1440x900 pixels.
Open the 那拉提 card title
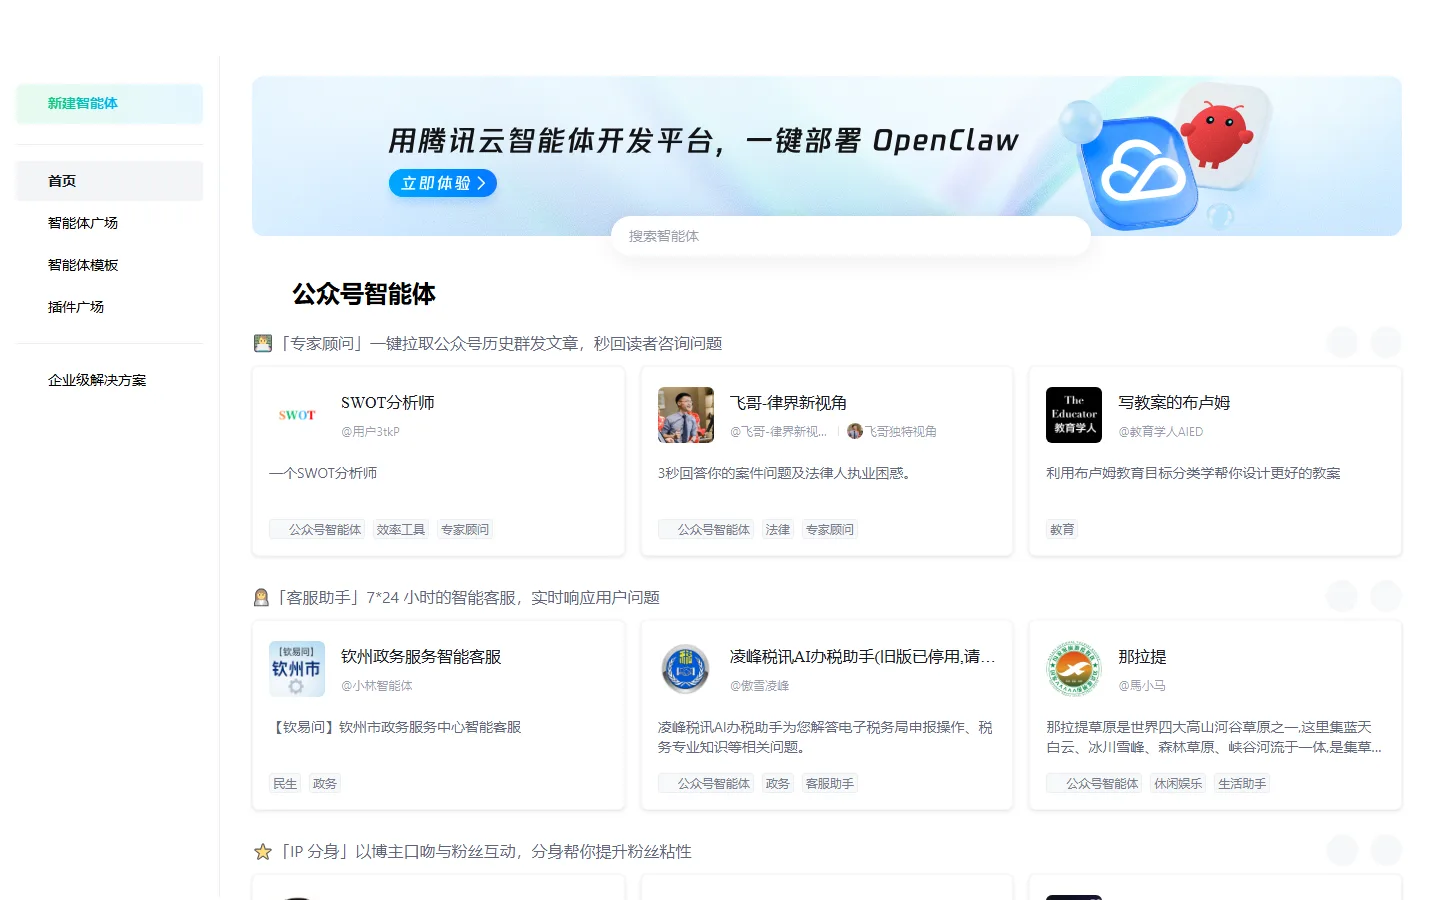(1142, 657)
